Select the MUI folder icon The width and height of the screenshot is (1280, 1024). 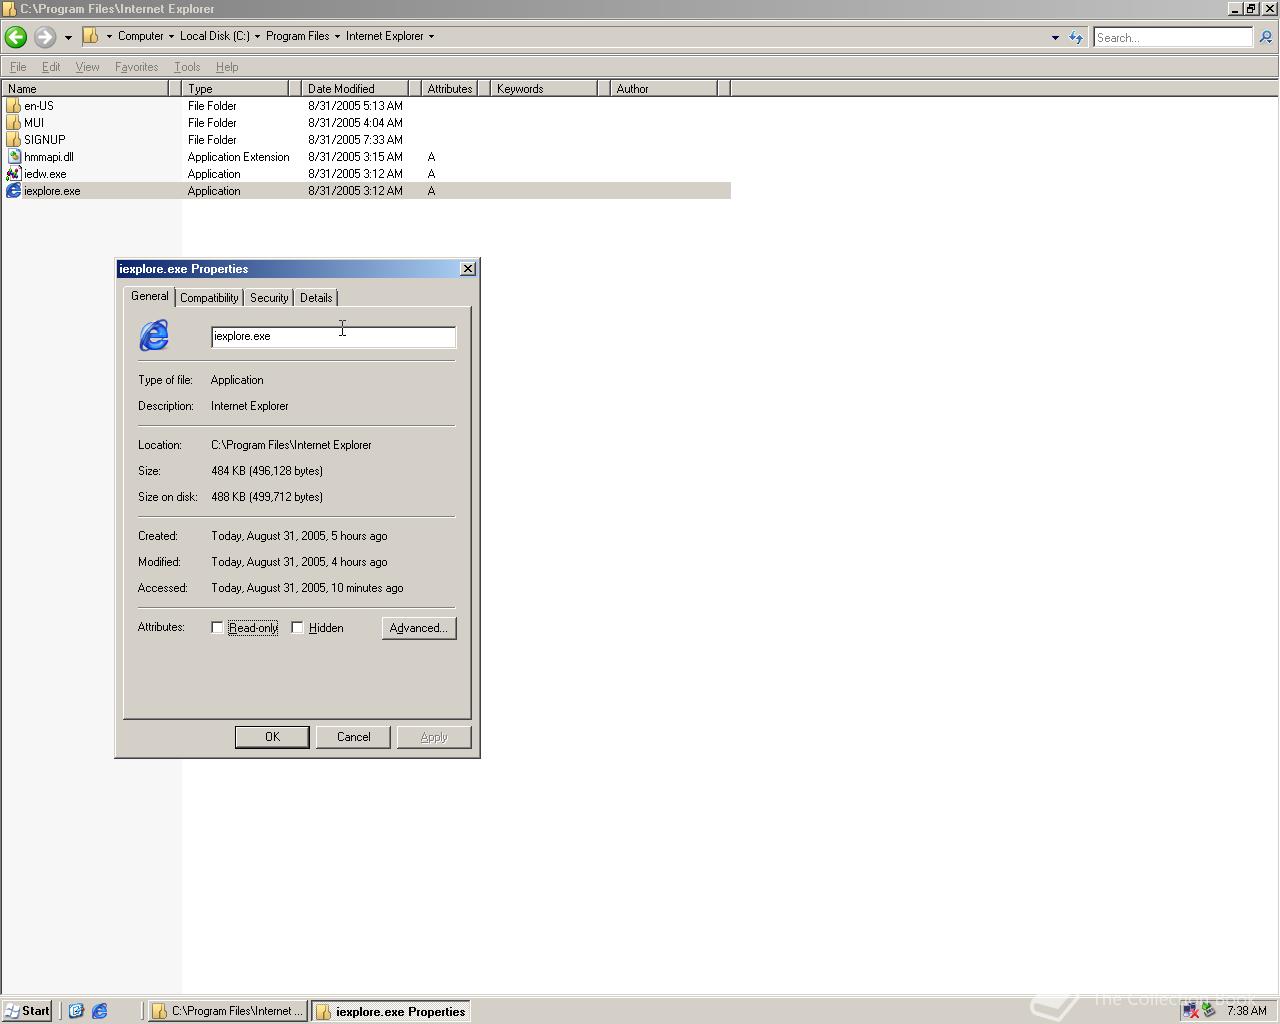coord(13,123)
